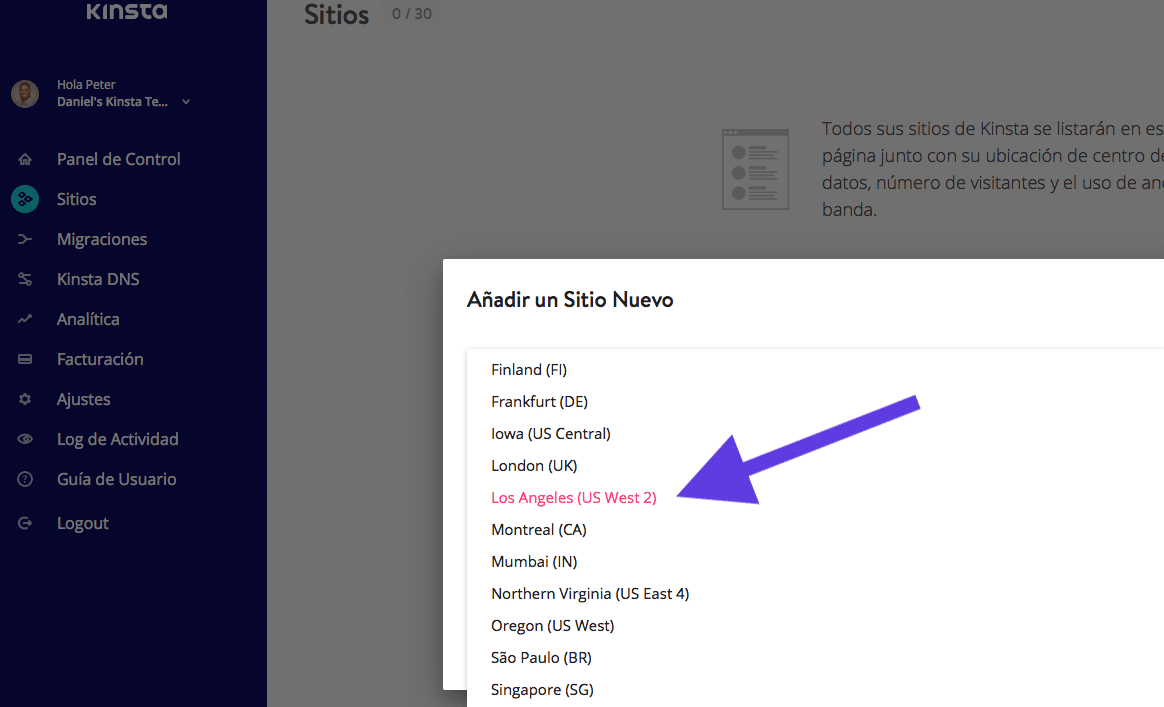Click the Kinsta DNS icon

[25, 279]
